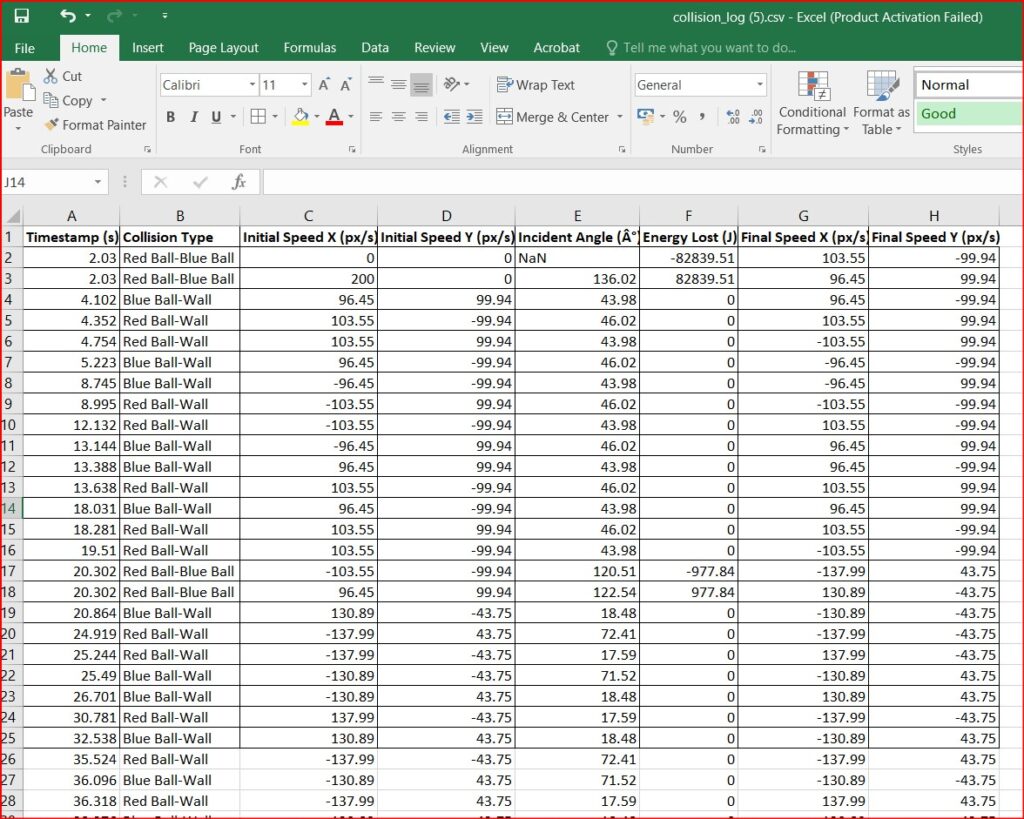Switch to the Formulas tab
Image resolution: width=1024 pixels, height=819 pixels.
[x=309, y=47]
